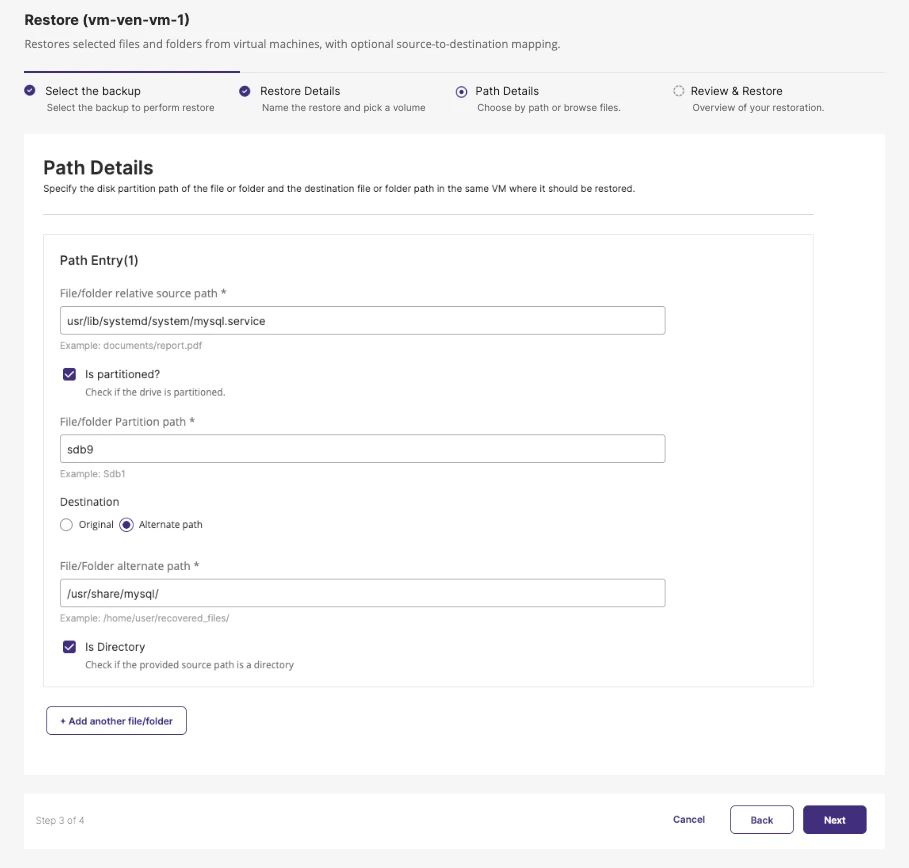Click Add another file/folder
This screenshot has height=868, width=909.
[x=116, y=720]
